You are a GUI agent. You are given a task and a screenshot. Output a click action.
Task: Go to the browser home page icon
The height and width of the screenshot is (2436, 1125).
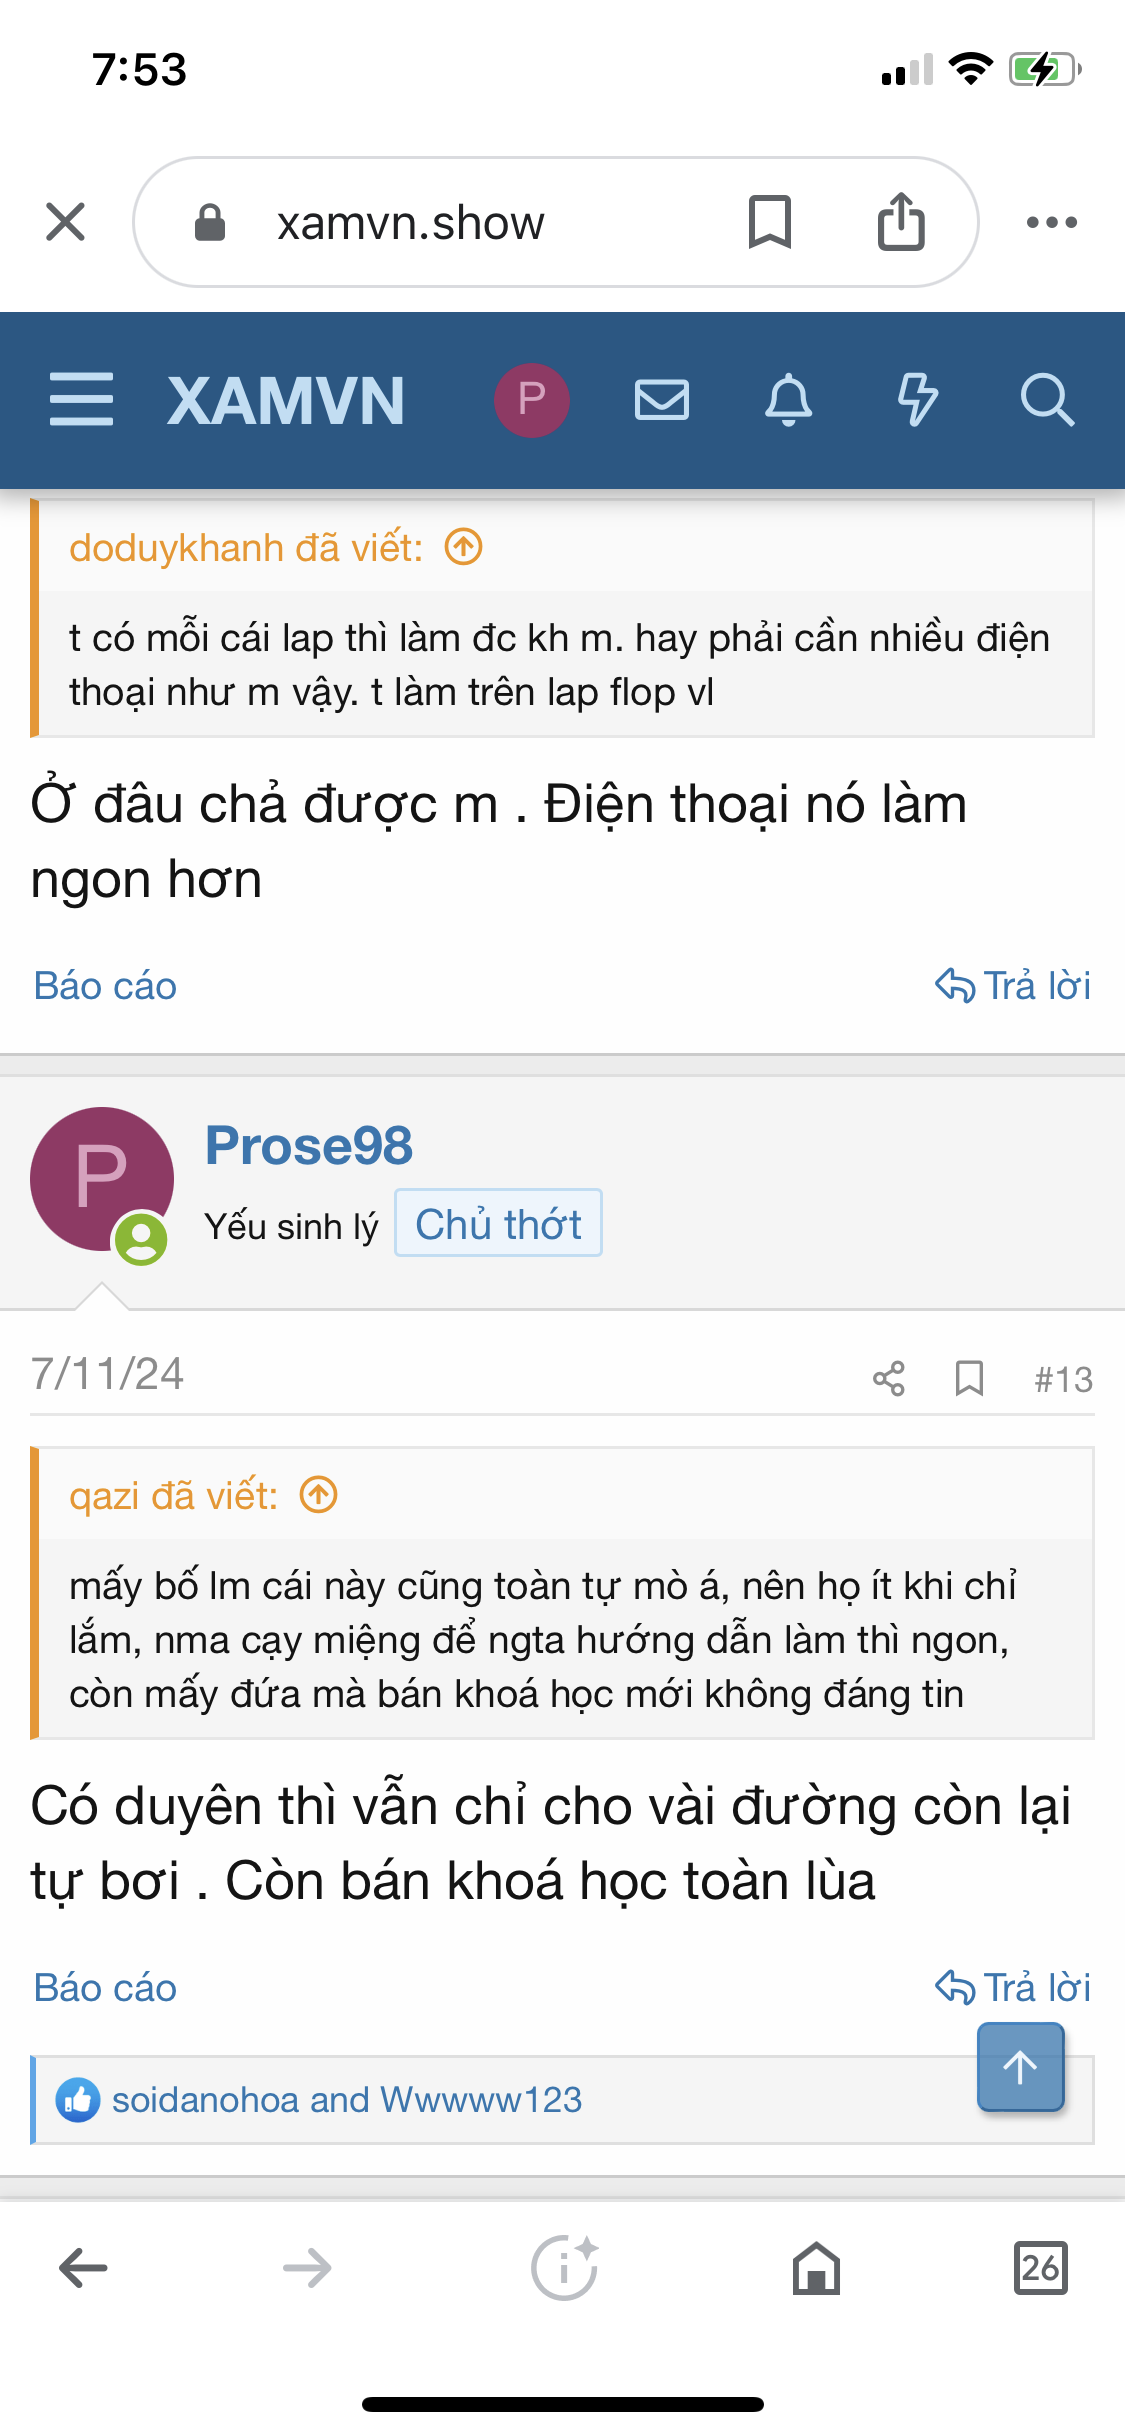(816, 2268)
